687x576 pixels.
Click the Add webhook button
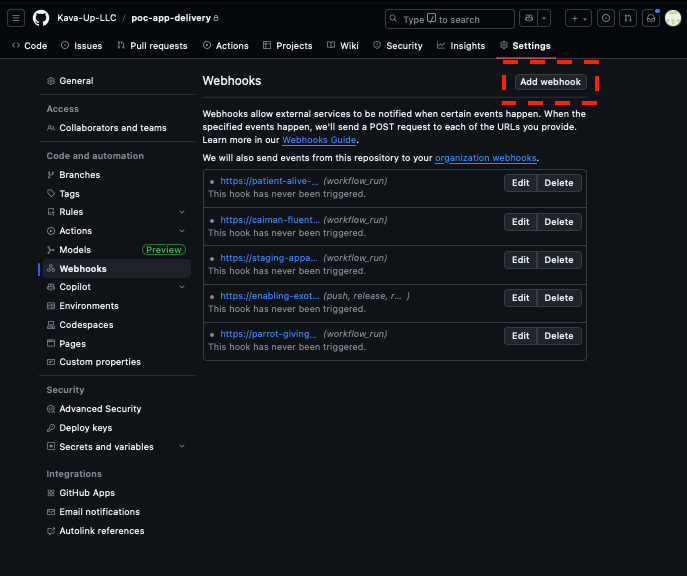tap(550, 82)
